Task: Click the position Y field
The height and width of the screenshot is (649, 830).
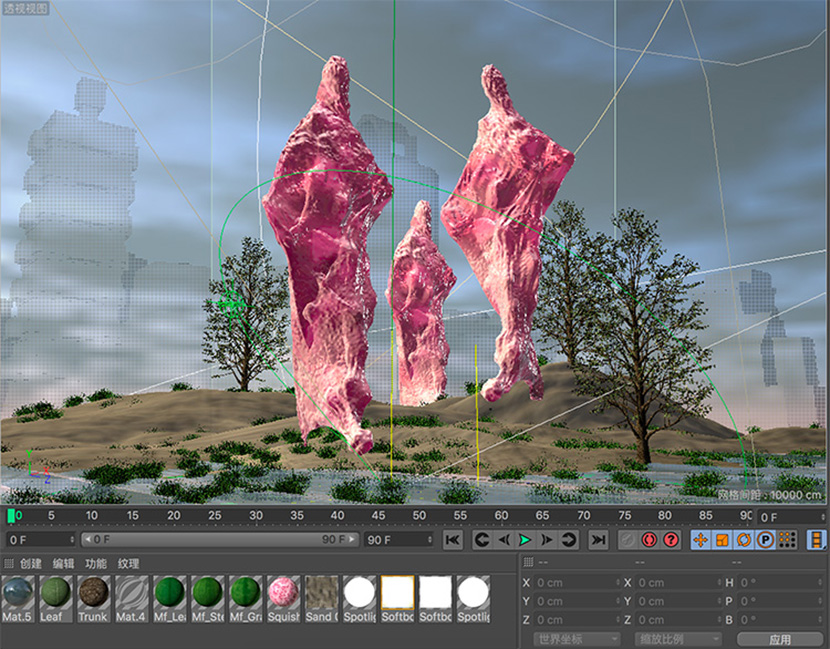Action: tap(577, 601)
